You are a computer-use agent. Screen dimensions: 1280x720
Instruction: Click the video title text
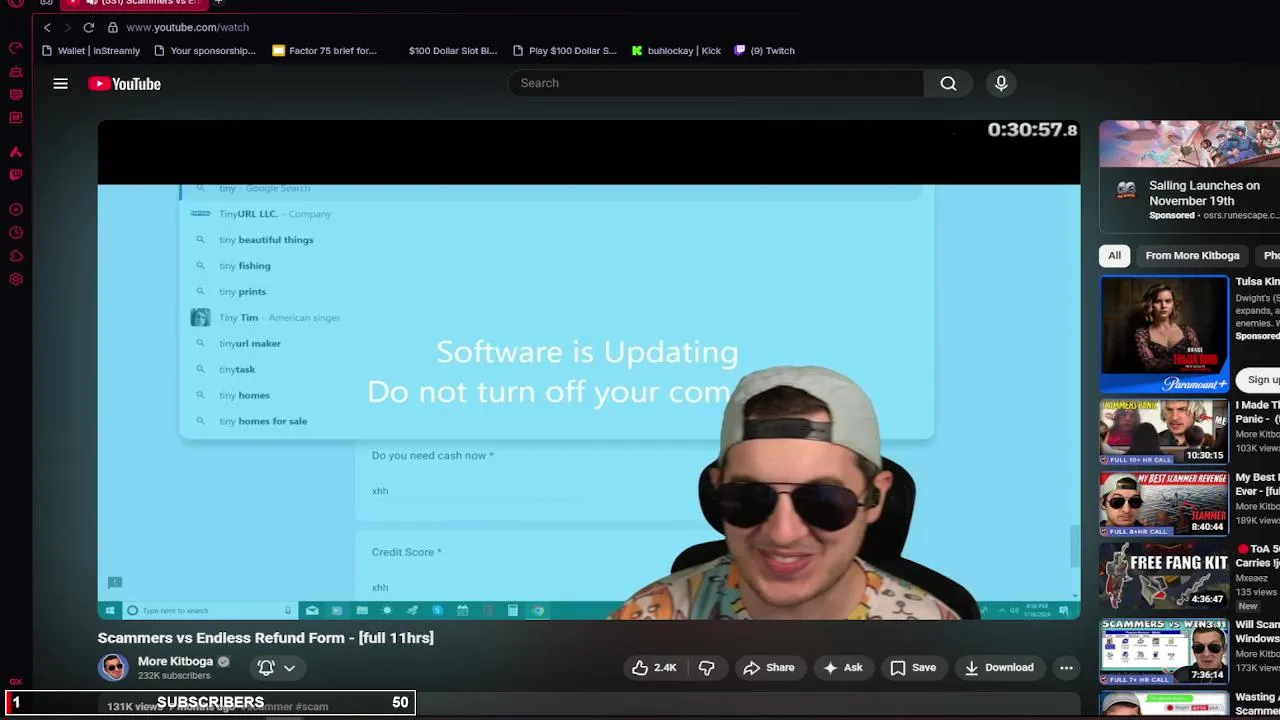pos(265,638)
